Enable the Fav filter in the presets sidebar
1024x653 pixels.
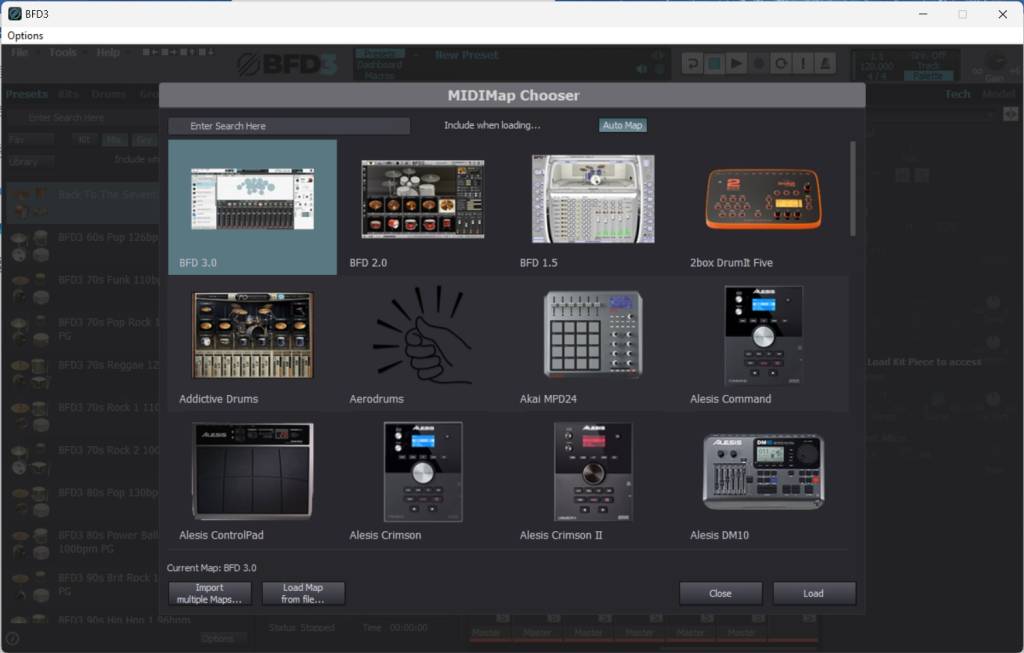tap(30, 141)
